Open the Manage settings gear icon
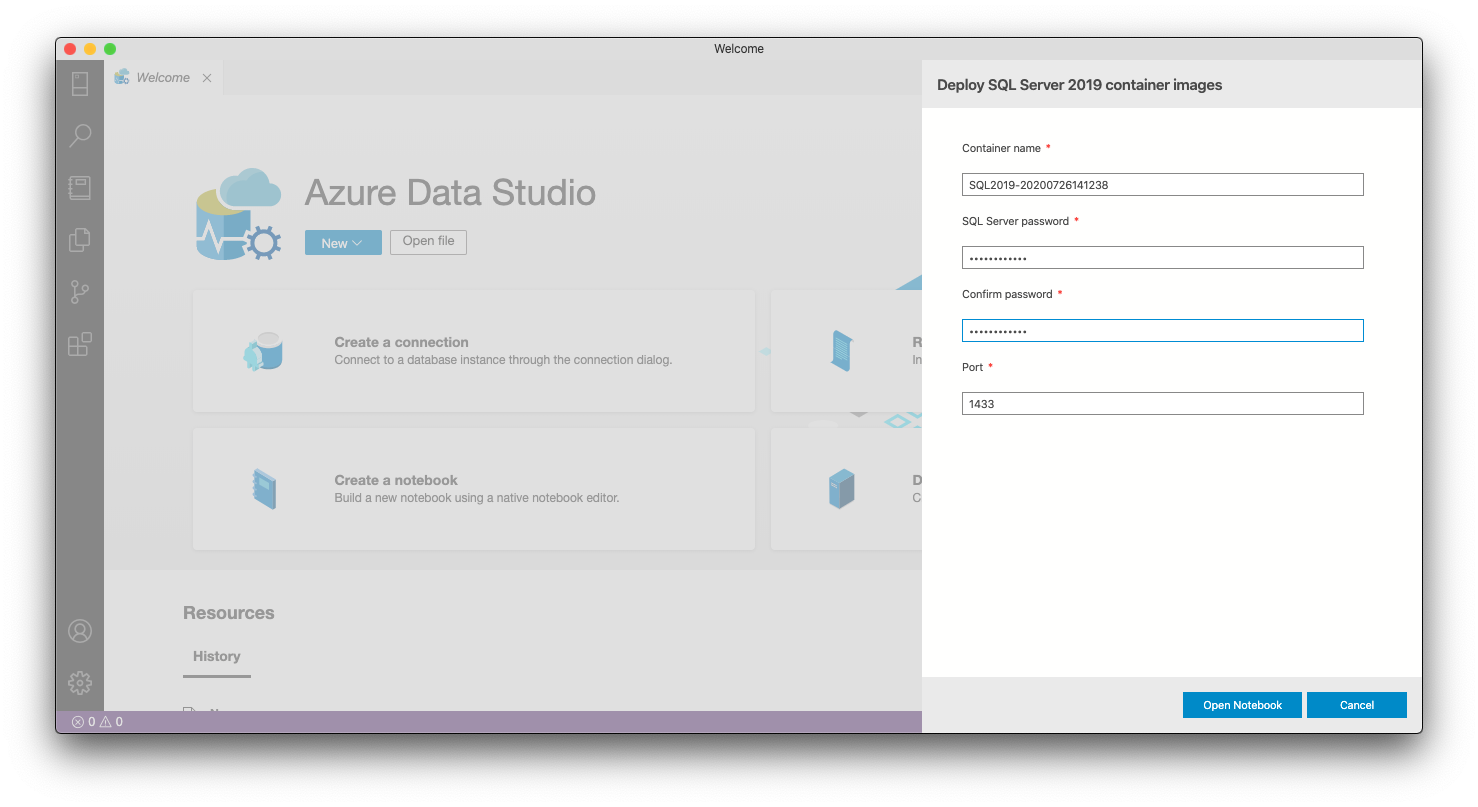1478x807 pixels. 80,683
